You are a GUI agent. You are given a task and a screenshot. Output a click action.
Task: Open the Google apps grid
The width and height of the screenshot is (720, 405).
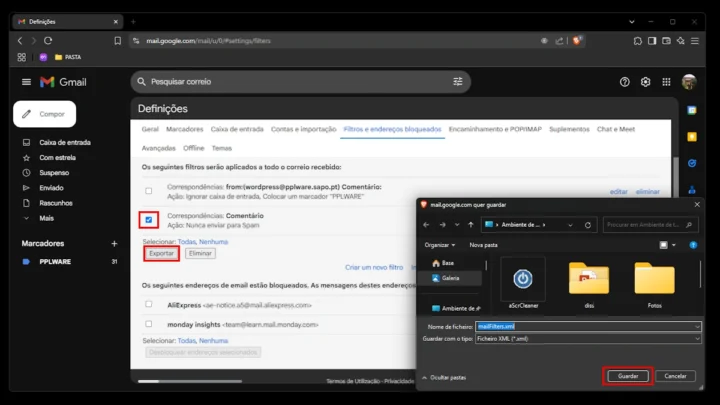667,82
